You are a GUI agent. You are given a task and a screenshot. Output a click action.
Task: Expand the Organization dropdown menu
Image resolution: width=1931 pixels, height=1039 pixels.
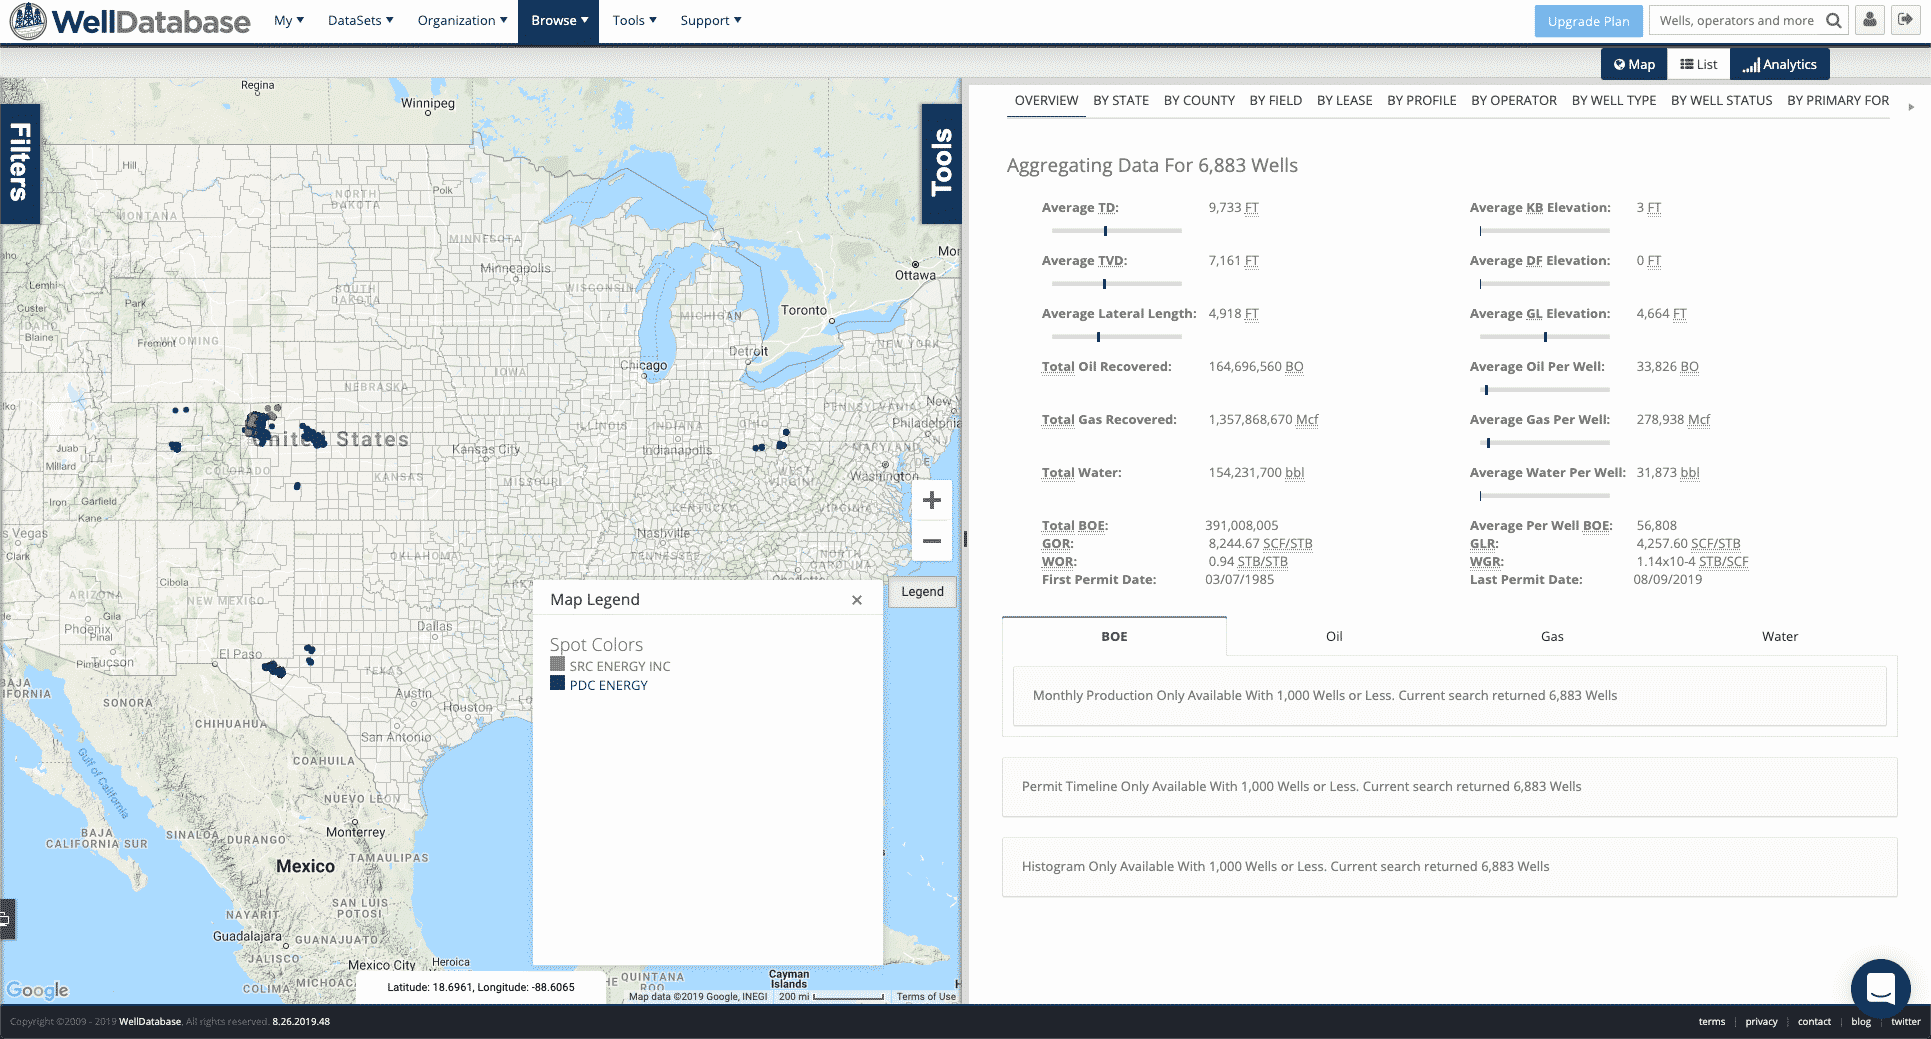(x=462, y=20)
